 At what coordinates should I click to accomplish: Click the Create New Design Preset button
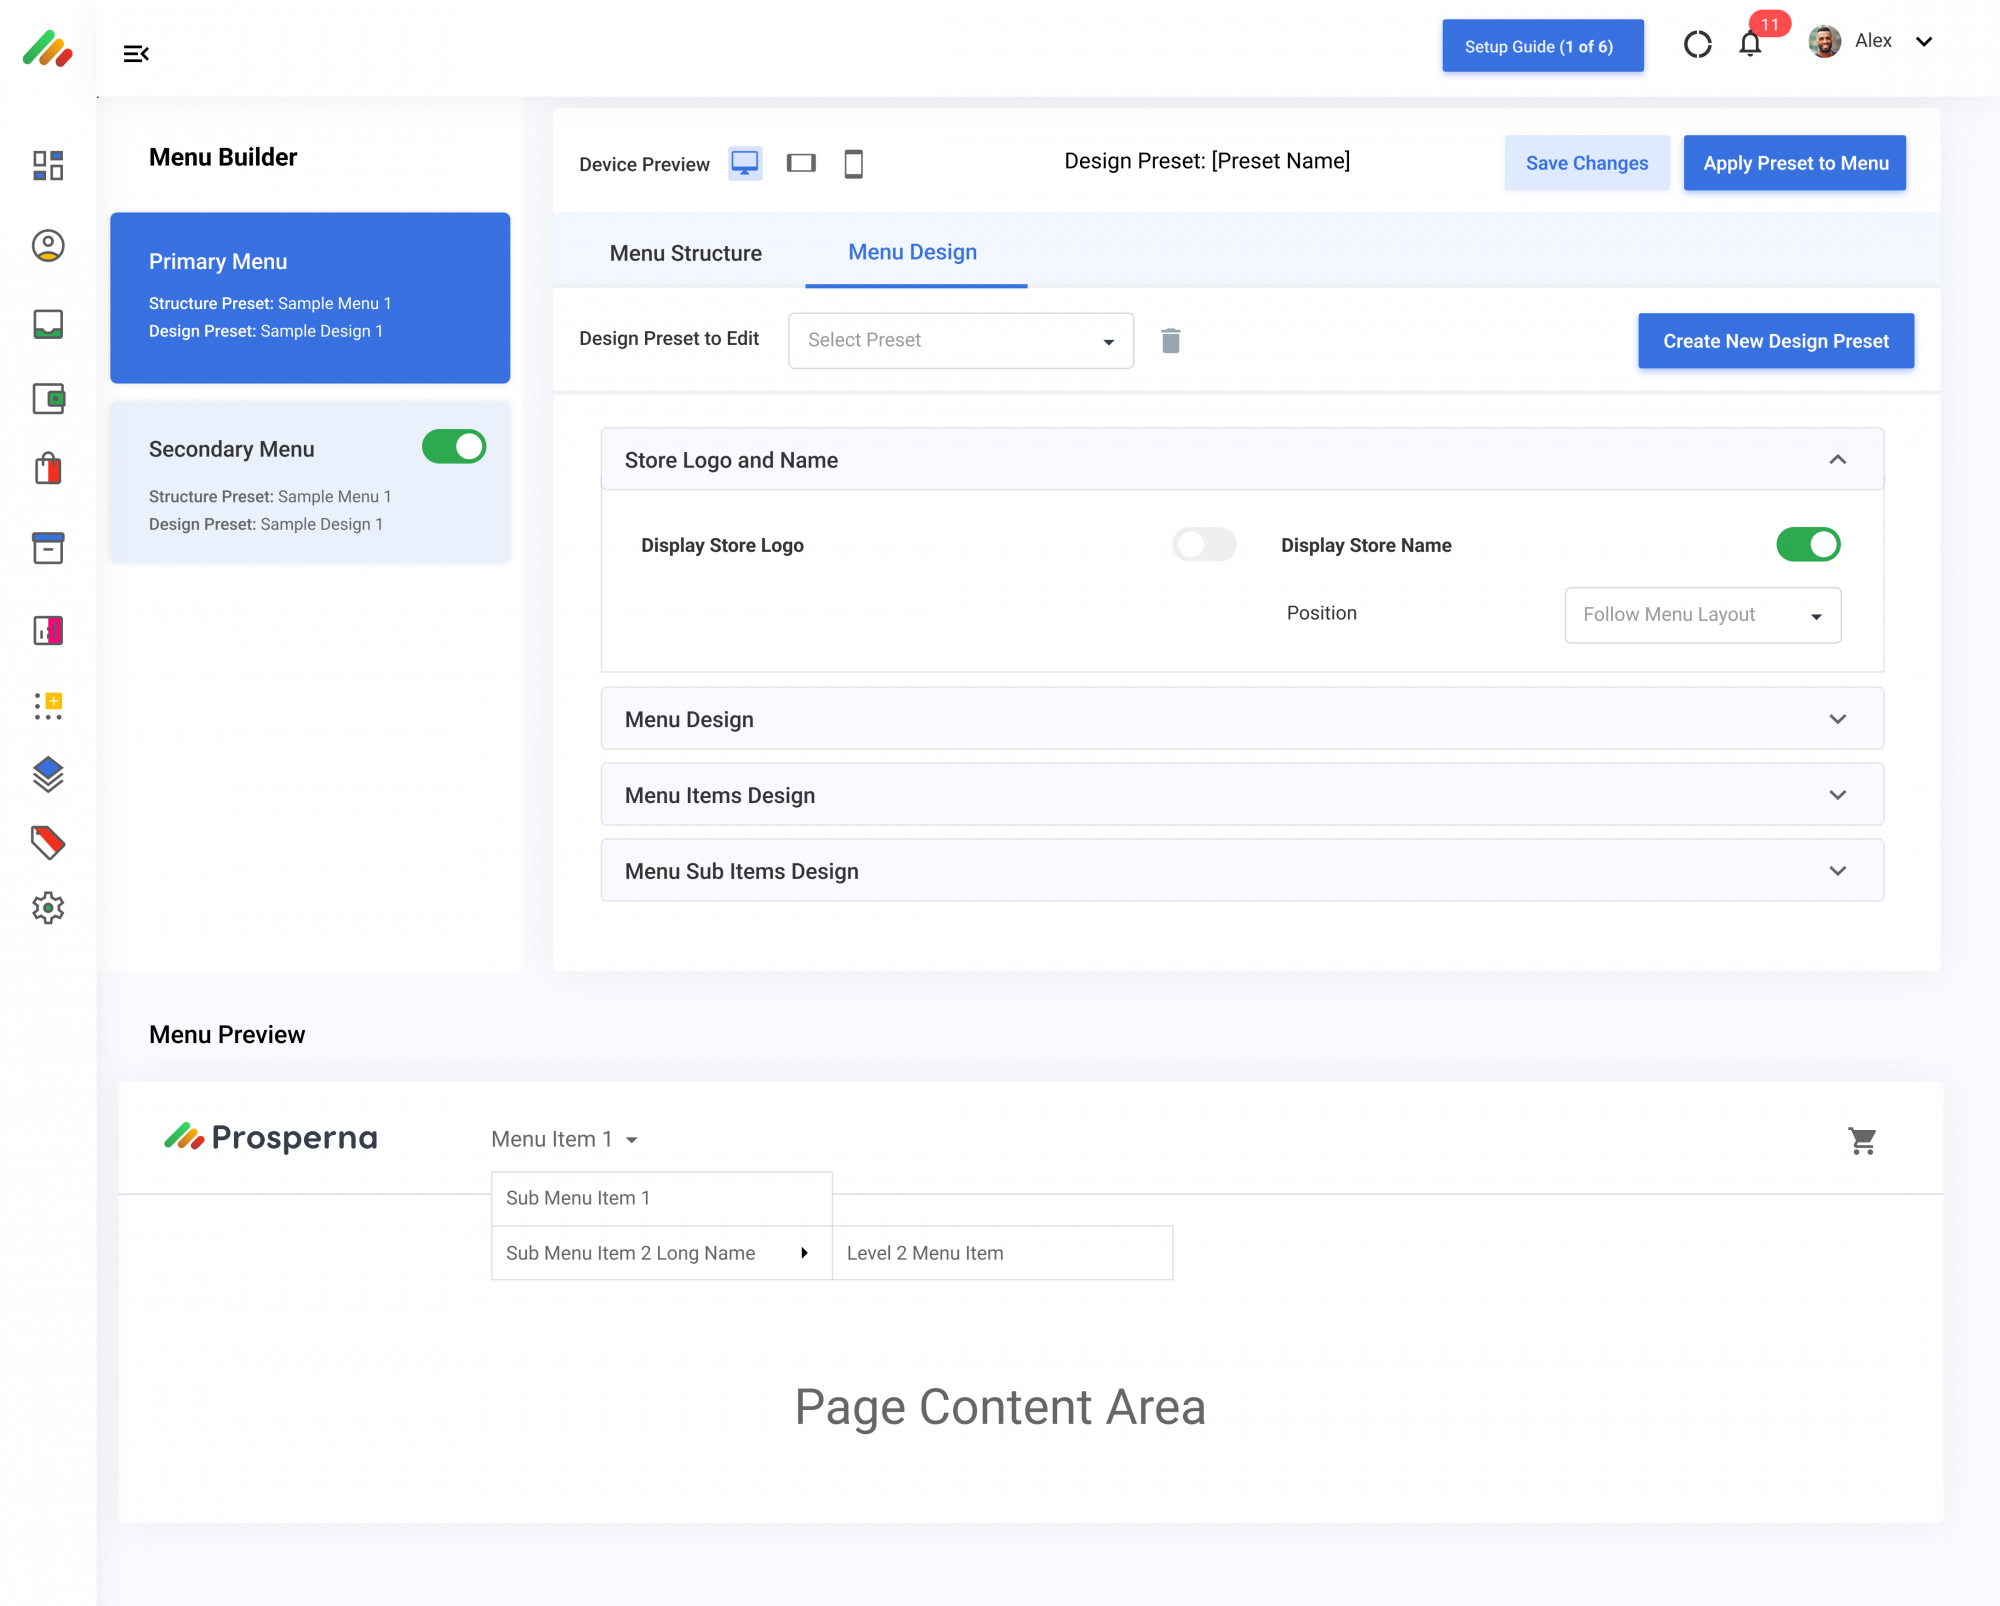point(1776,341)
